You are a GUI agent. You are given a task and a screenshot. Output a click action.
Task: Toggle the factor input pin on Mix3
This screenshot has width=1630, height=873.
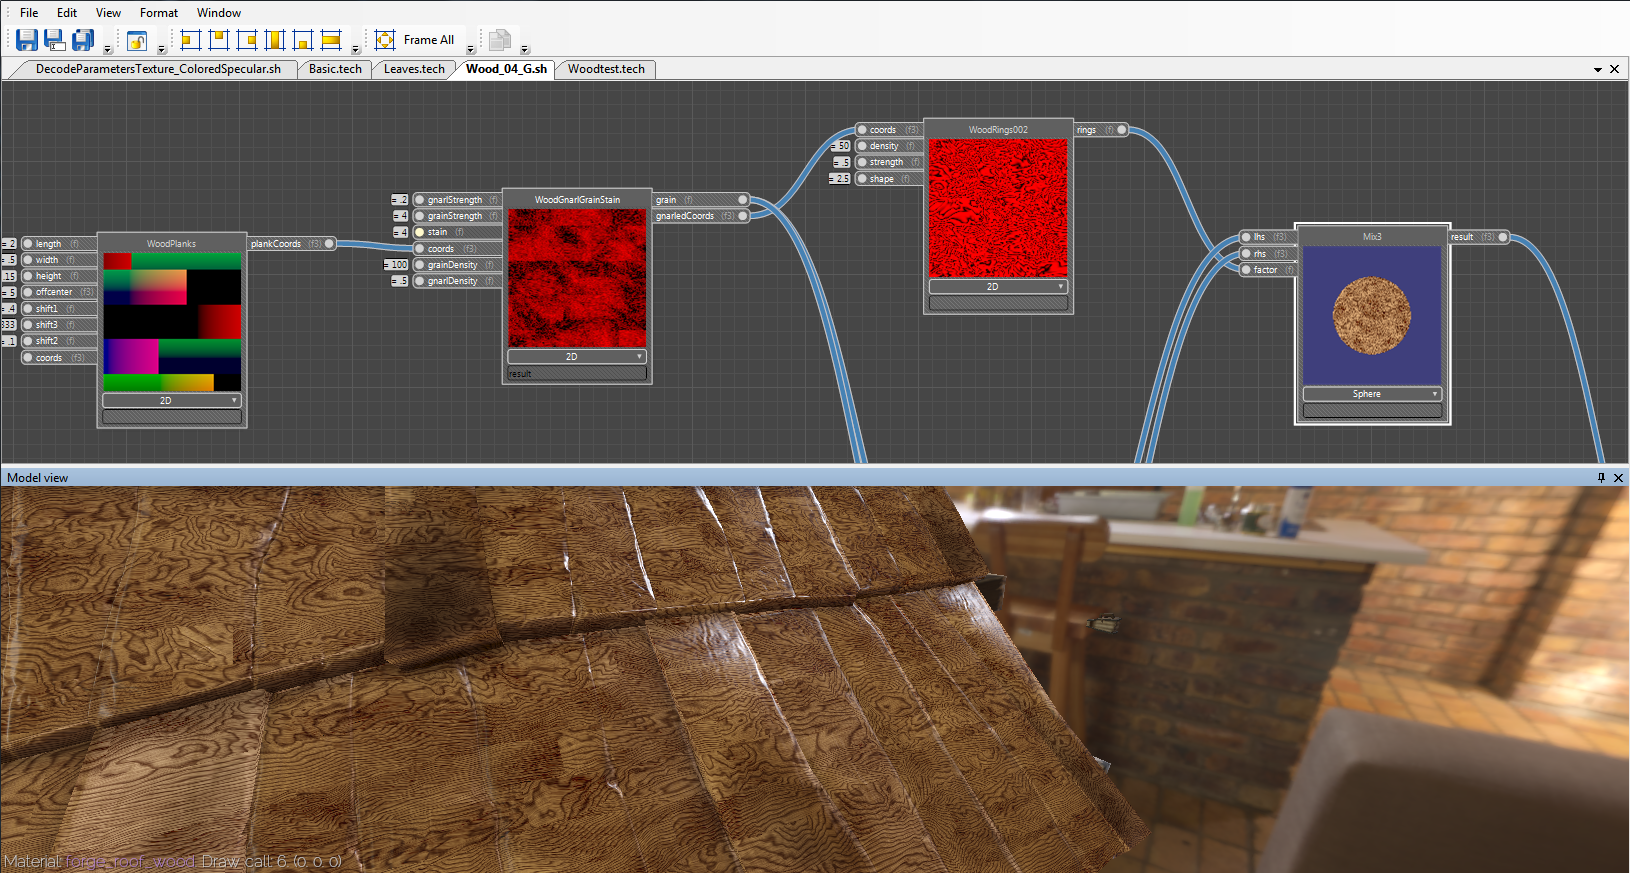1246,270
